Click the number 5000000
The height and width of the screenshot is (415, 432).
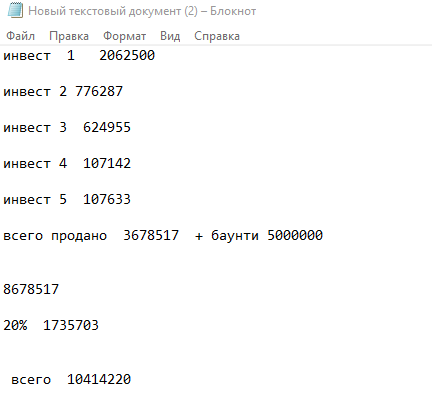click(x=295, y=235)
